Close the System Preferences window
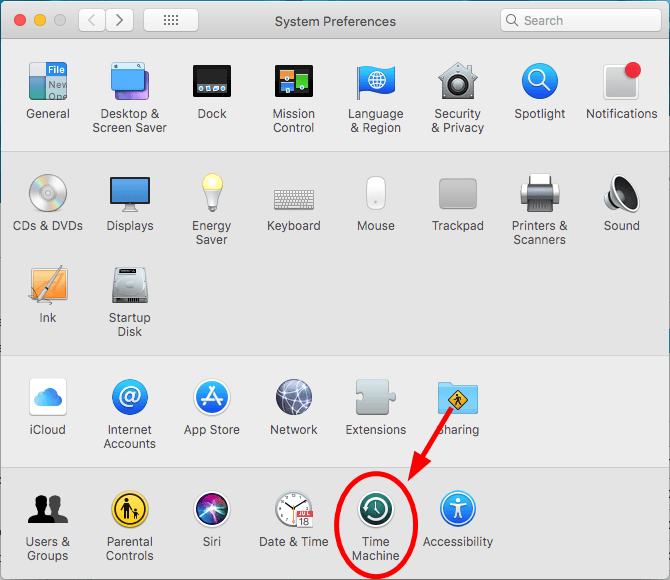670x580 pixels. tap(20, 20)
